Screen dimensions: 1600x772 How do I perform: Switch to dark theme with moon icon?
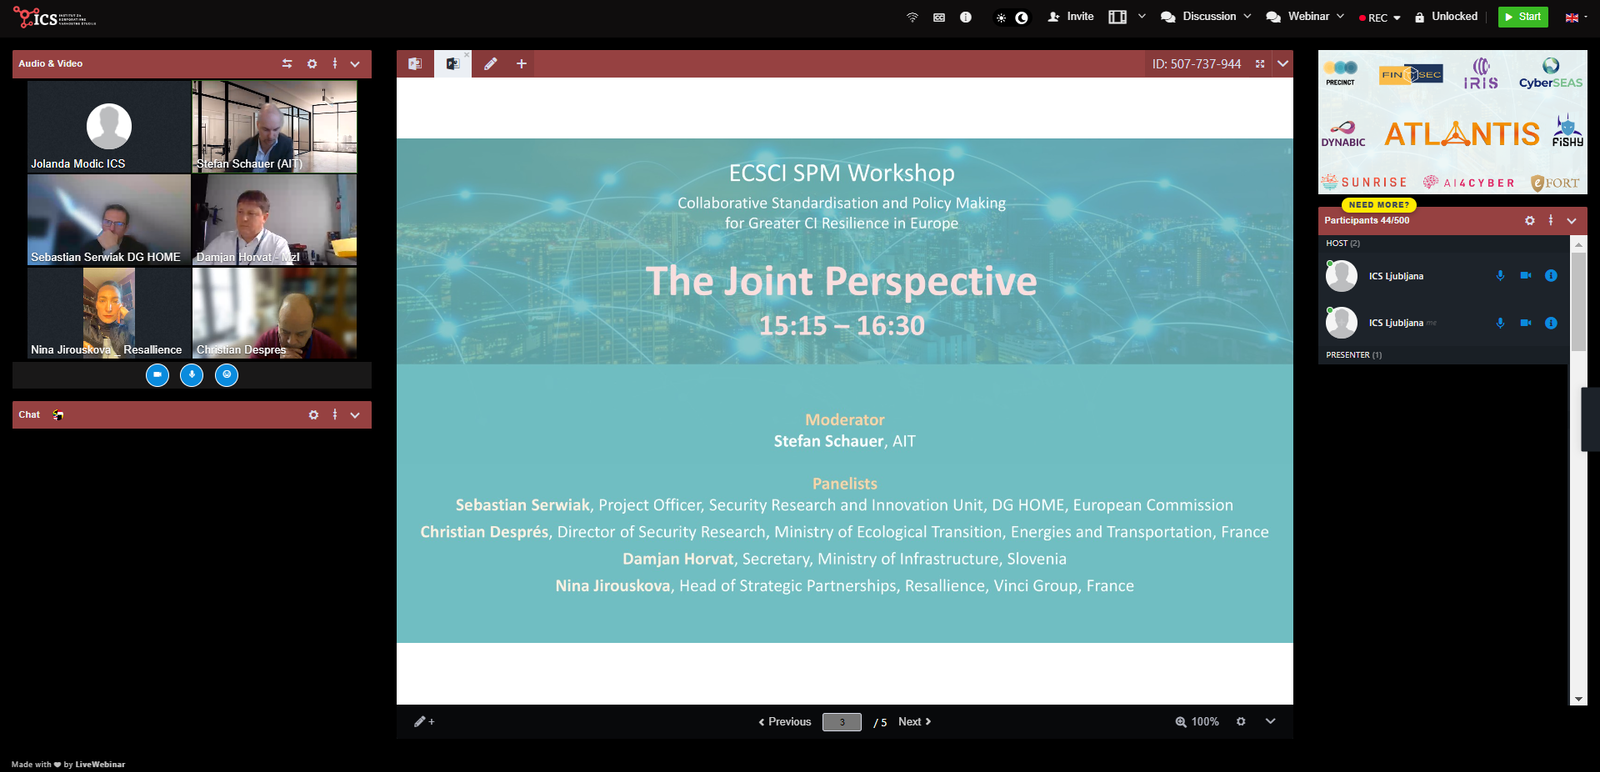pos(1021,17)
